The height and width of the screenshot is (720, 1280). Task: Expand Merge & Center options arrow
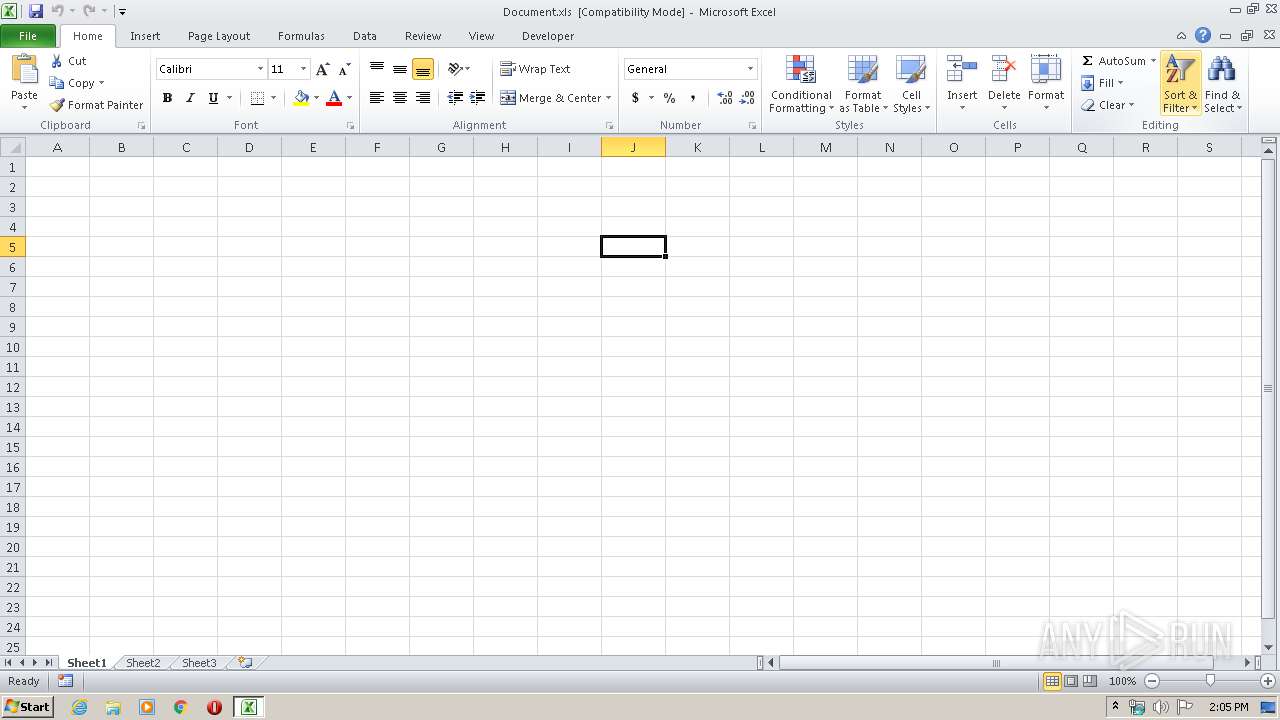(608, 98)
